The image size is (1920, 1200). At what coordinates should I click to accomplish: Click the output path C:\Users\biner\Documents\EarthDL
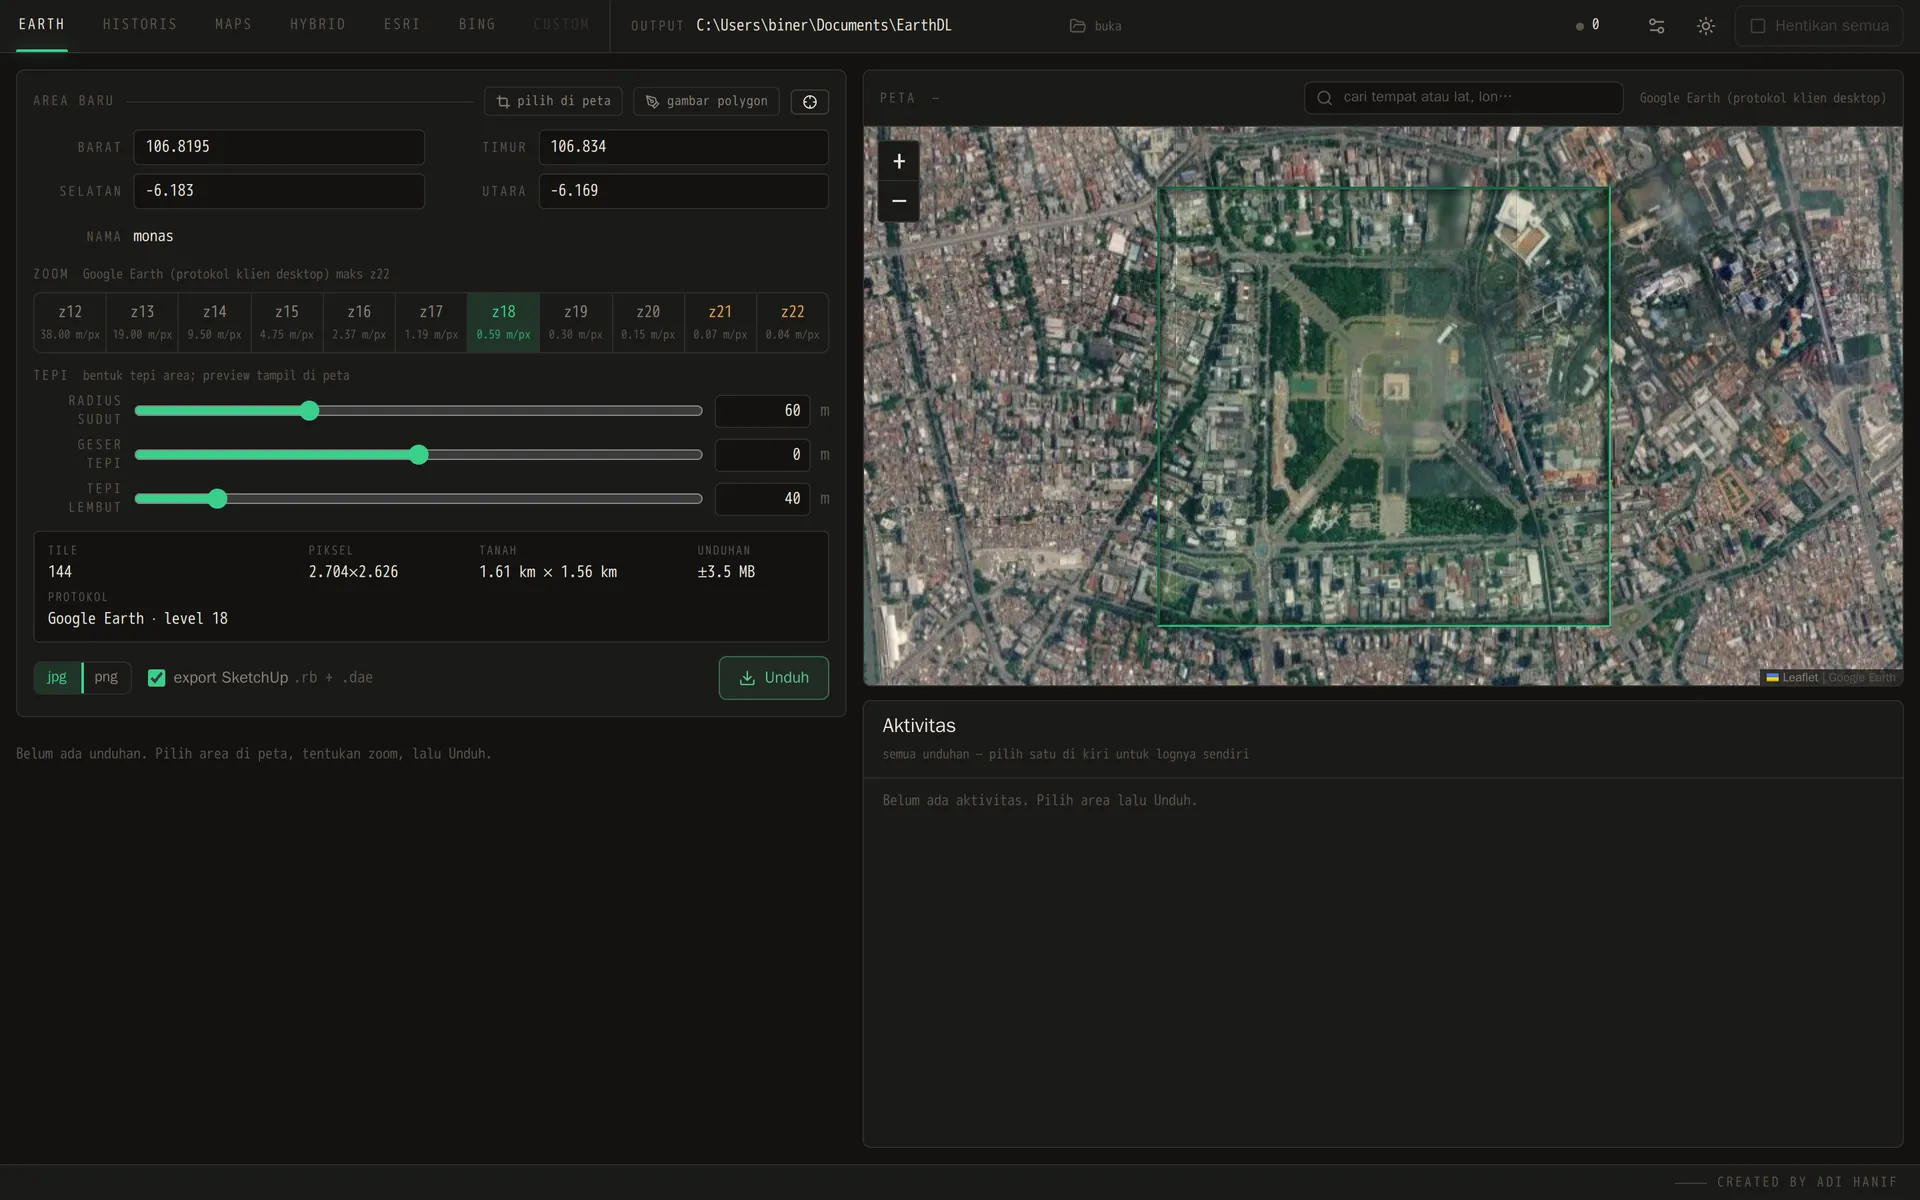(x=824, y=26)
